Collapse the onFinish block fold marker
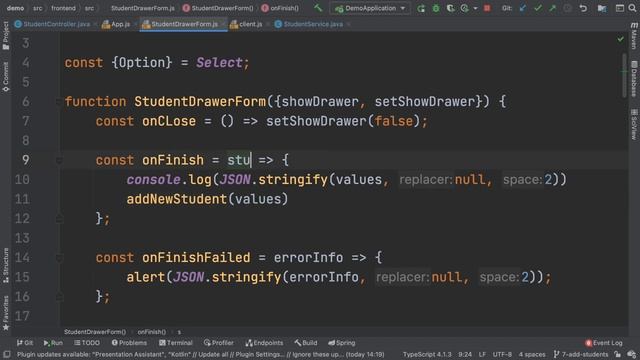The width and height of the screenshot is (640, 360). pos(59,160)
